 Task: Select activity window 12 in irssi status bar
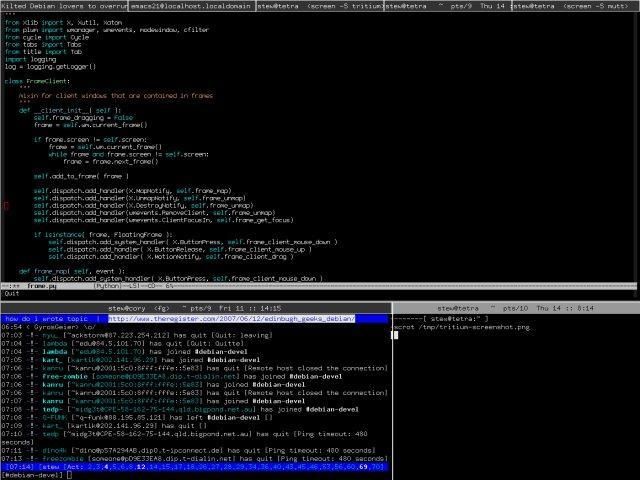point(141,467)
